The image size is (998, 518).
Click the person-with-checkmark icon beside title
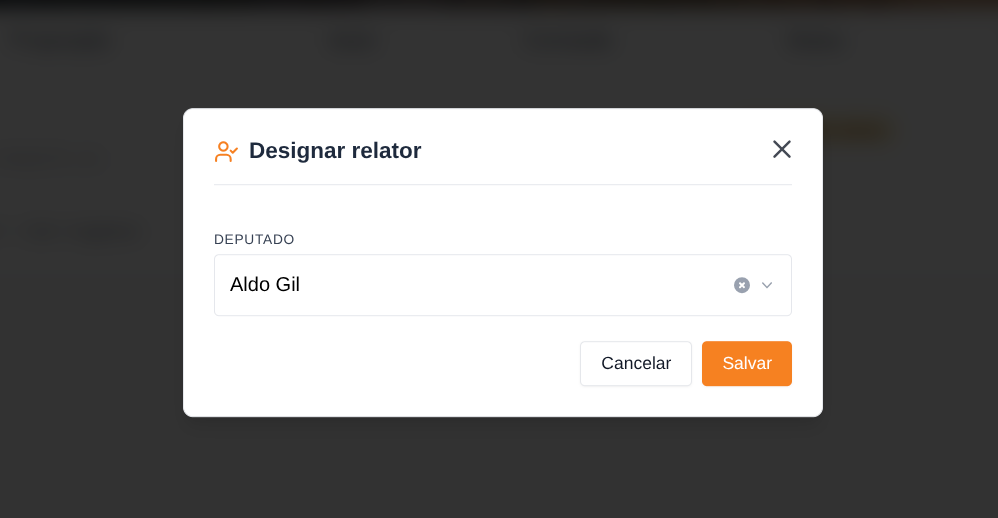pos(226,151)
